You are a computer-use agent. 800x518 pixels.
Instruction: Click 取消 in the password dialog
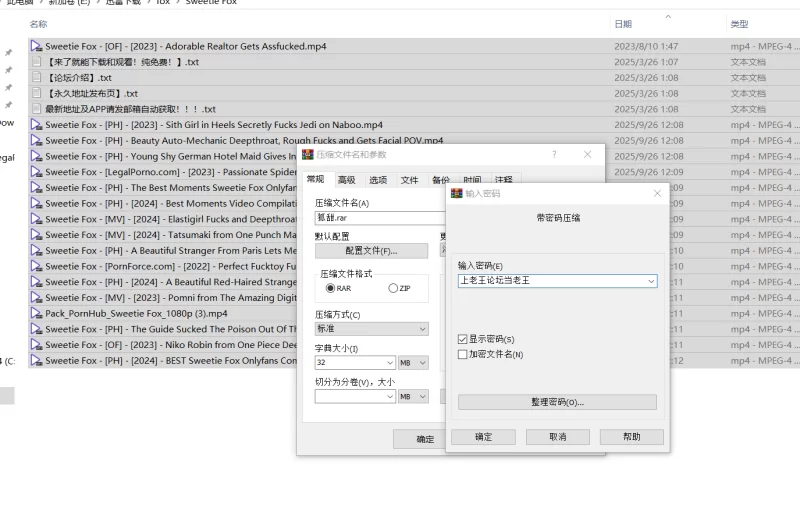[x=557, y=437]
